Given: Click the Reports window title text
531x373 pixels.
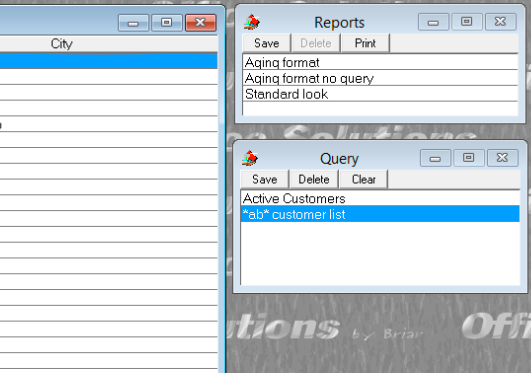Looking at the screenshot, I should coord(339,23).
